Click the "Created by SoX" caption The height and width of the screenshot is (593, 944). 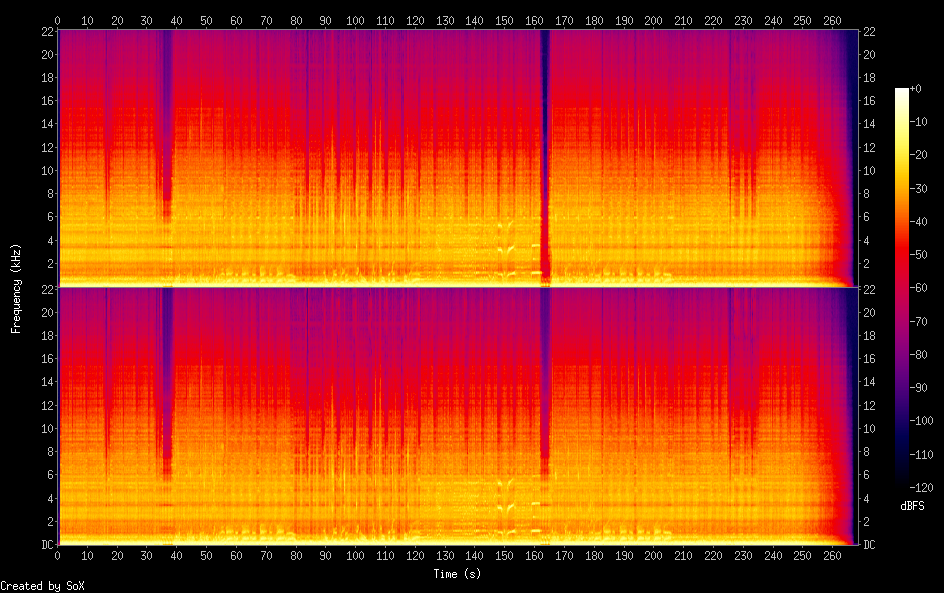pos(42,586)
